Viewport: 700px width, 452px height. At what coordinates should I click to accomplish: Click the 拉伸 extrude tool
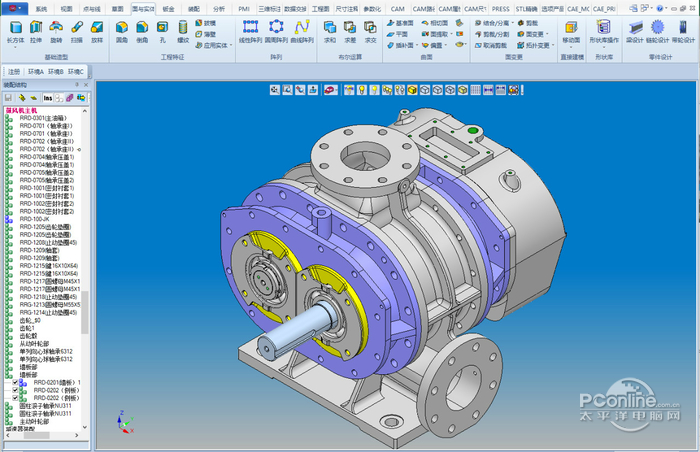pos(37,32)
